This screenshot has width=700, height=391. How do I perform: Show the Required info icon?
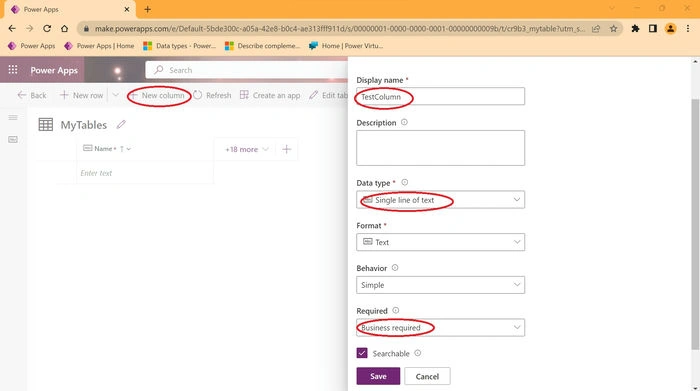click(x=396, y=310)
